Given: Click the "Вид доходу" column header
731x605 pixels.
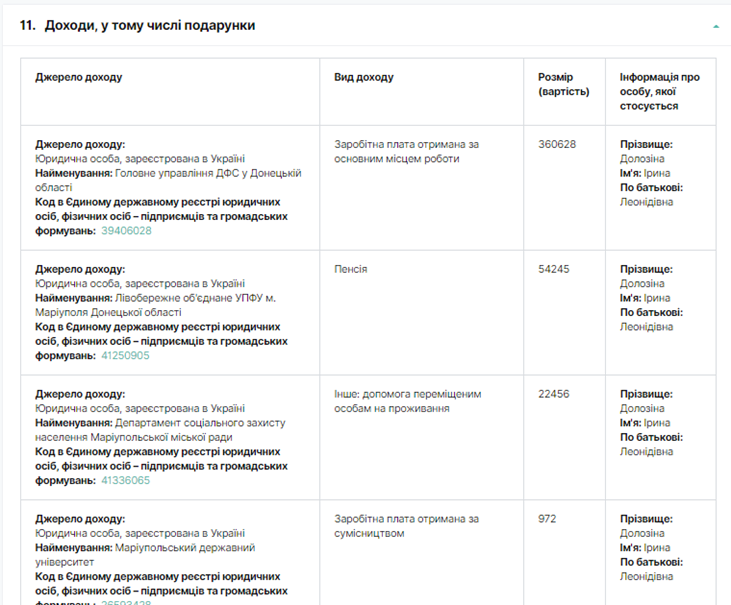Looking at the screenshot, I should pyautogui.click(x=364, y=77).
